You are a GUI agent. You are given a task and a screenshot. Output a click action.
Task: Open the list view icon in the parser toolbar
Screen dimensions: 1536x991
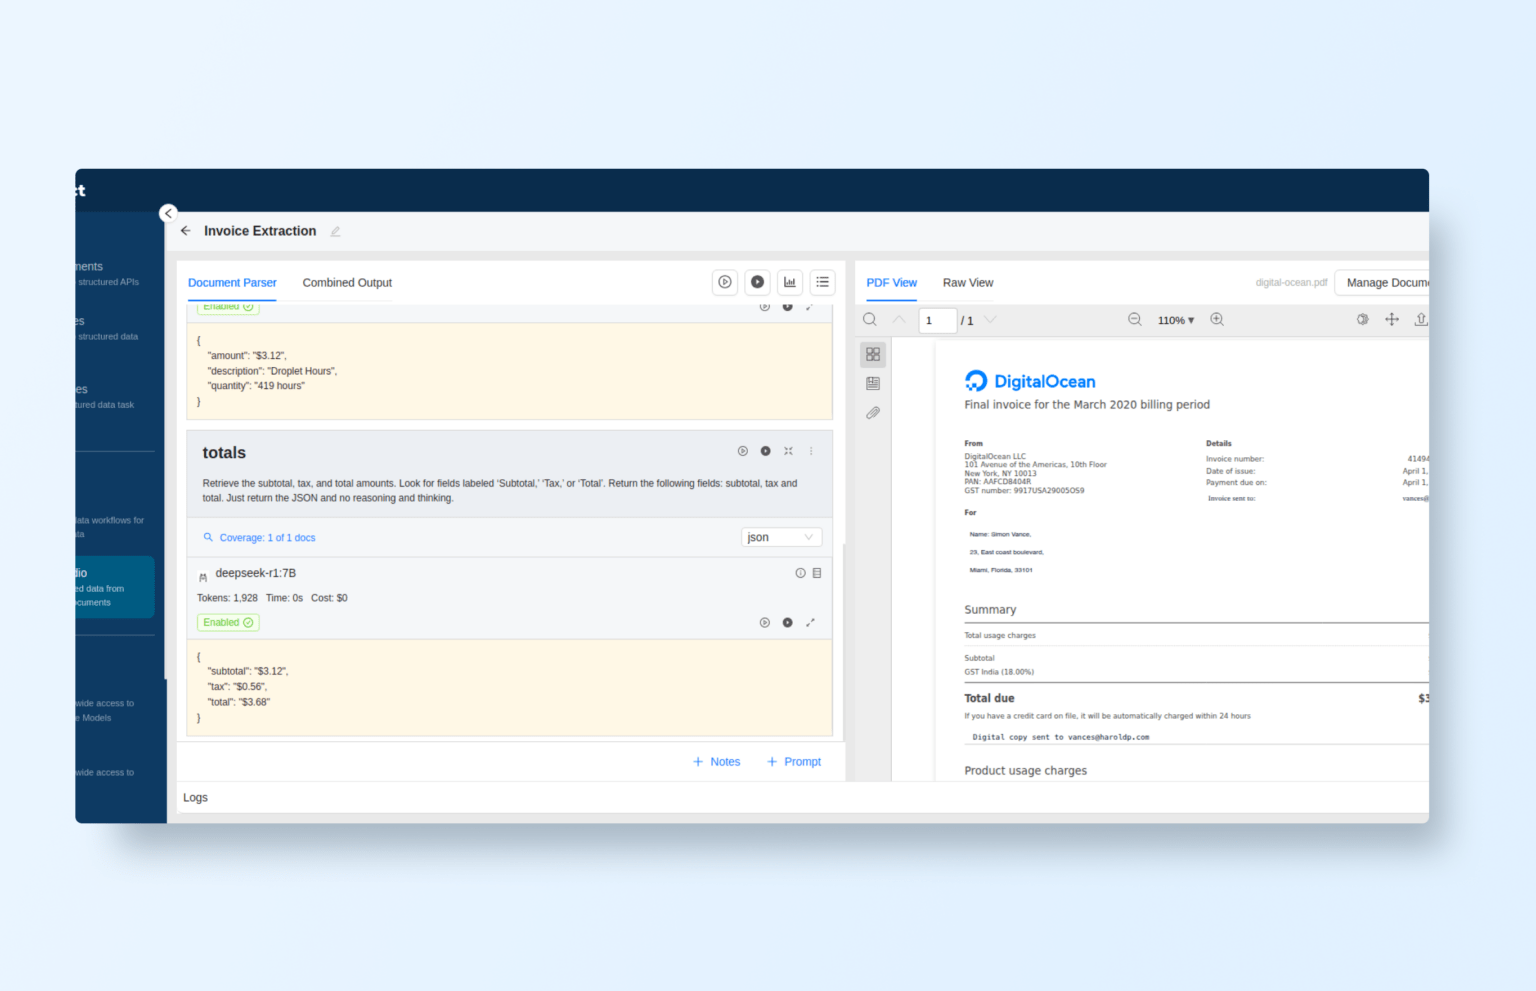(x=822, y=282)
